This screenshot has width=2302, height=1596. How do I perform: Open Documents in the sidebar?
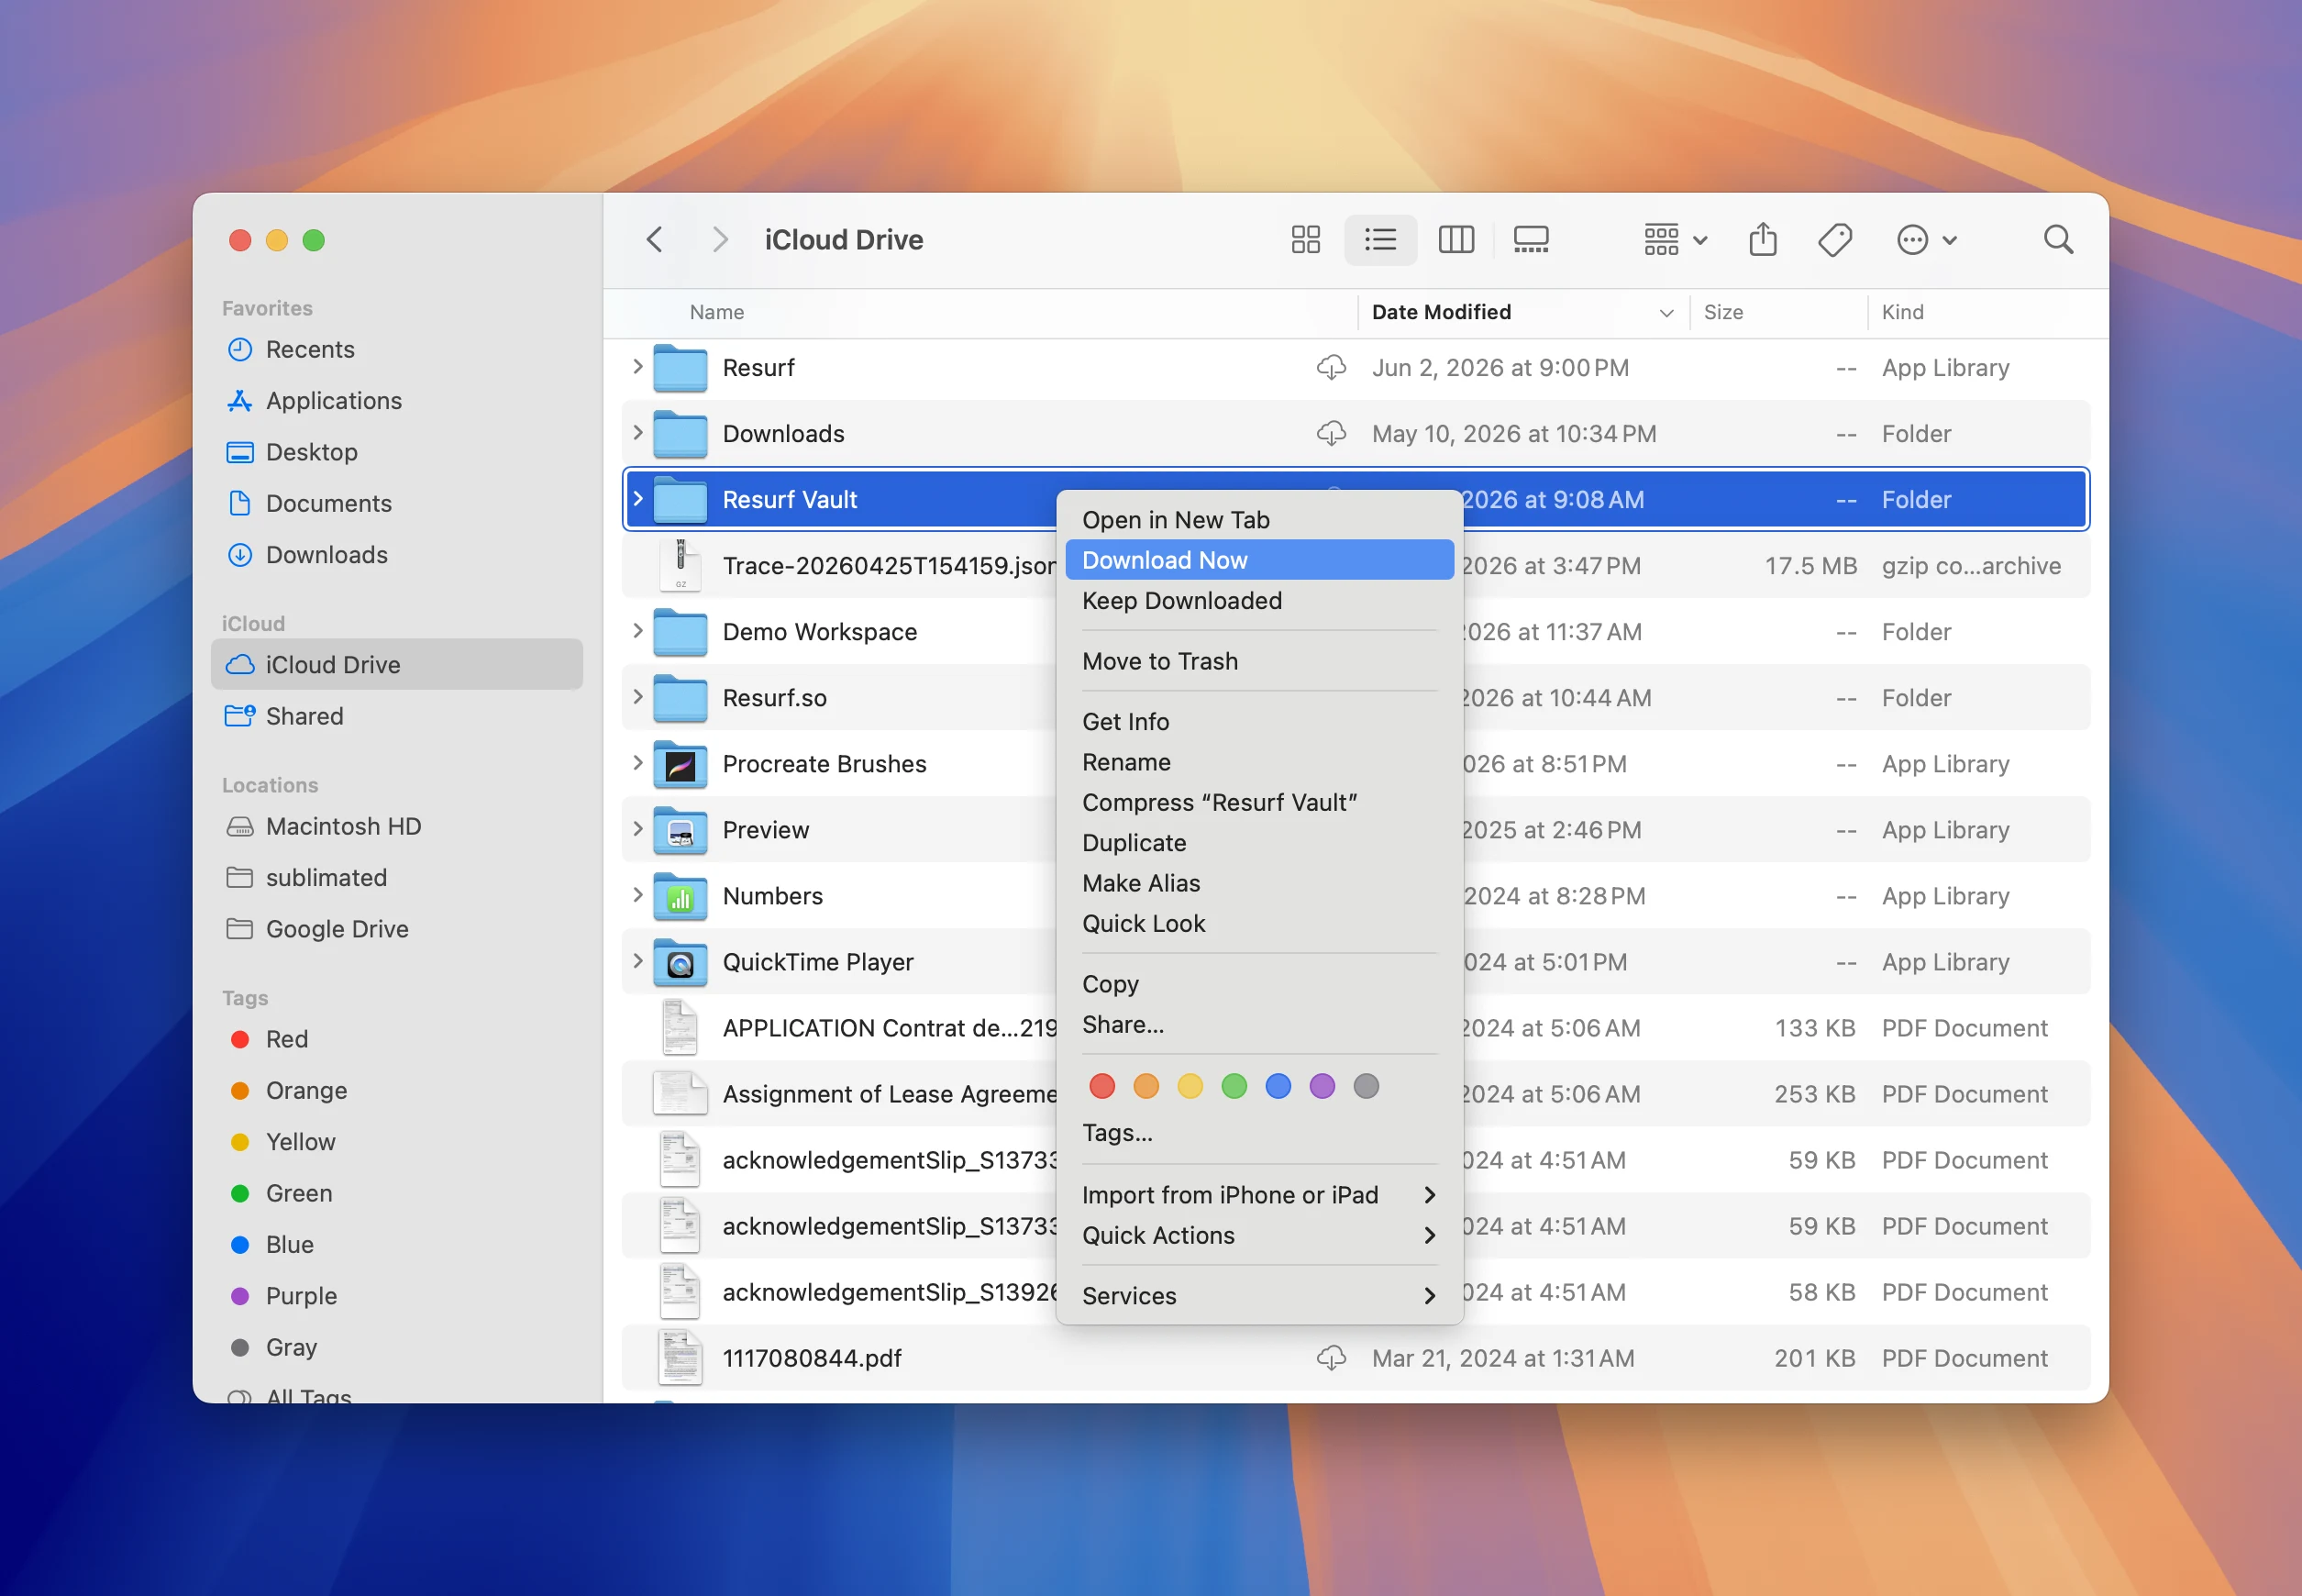coord(397,503)
